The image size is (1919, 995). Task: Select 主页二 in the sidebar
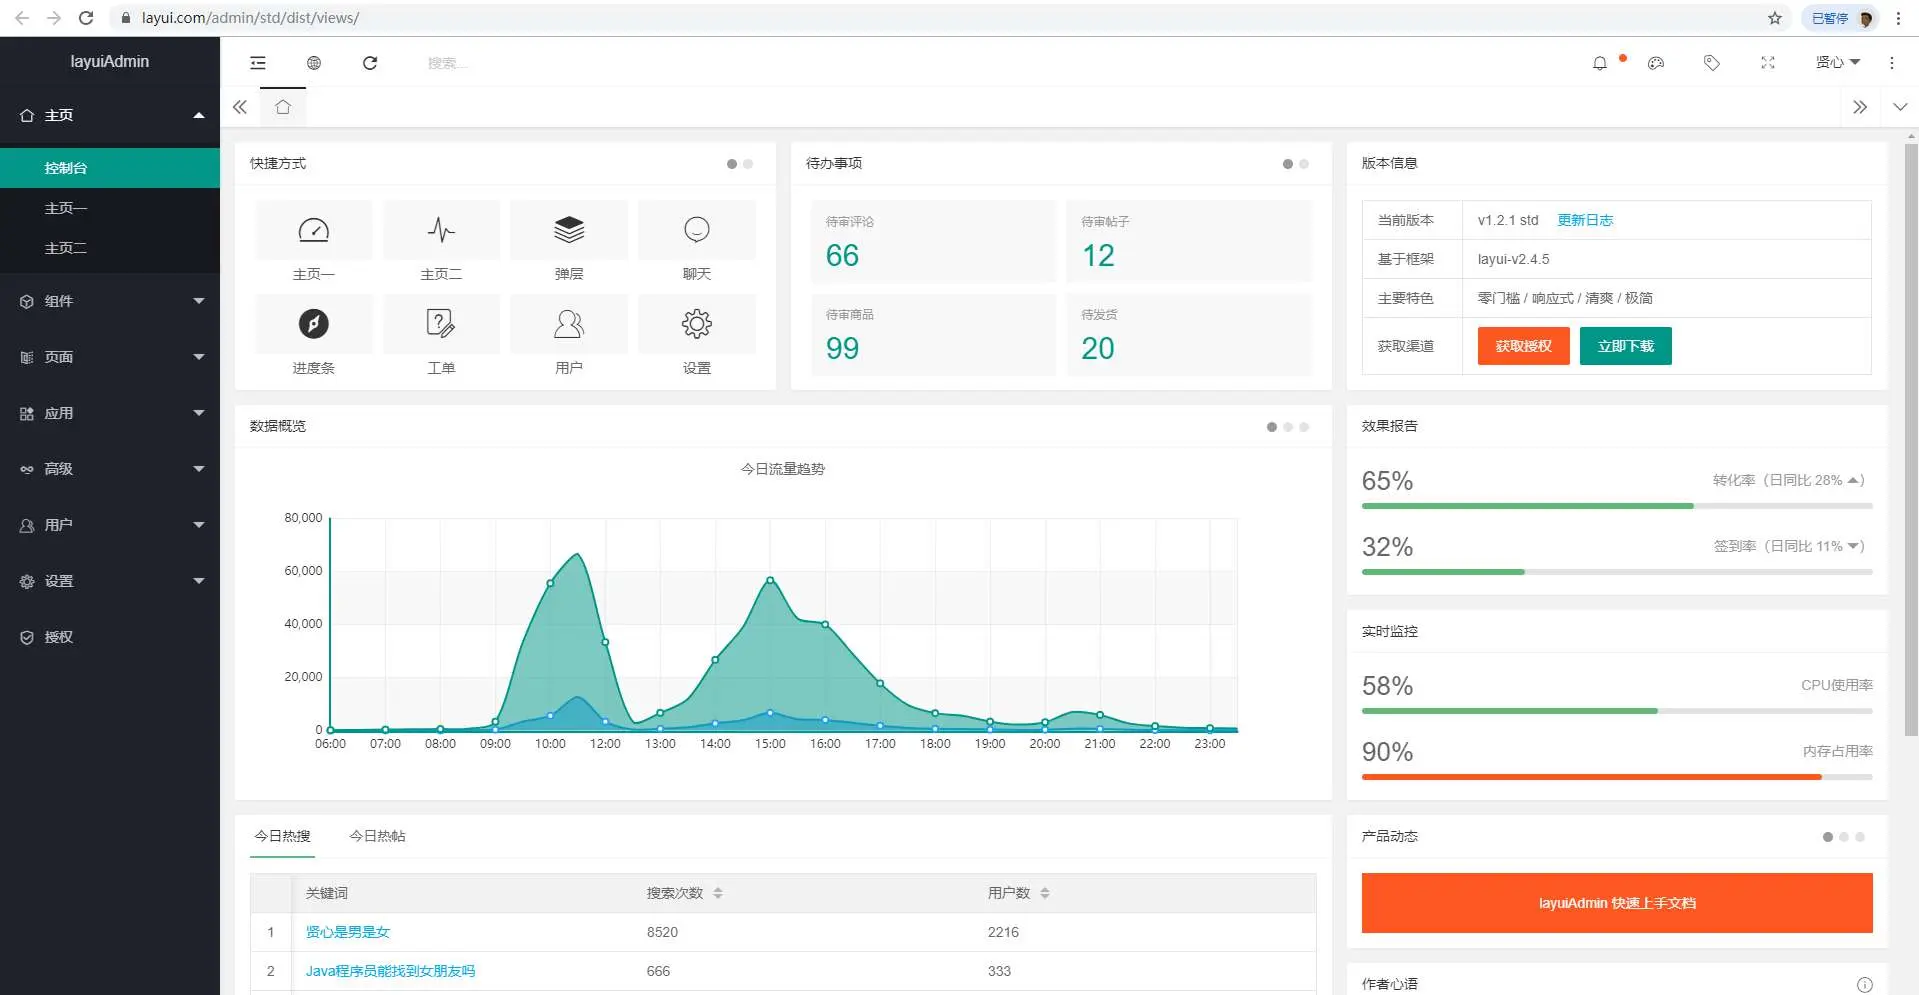point(110,248)
